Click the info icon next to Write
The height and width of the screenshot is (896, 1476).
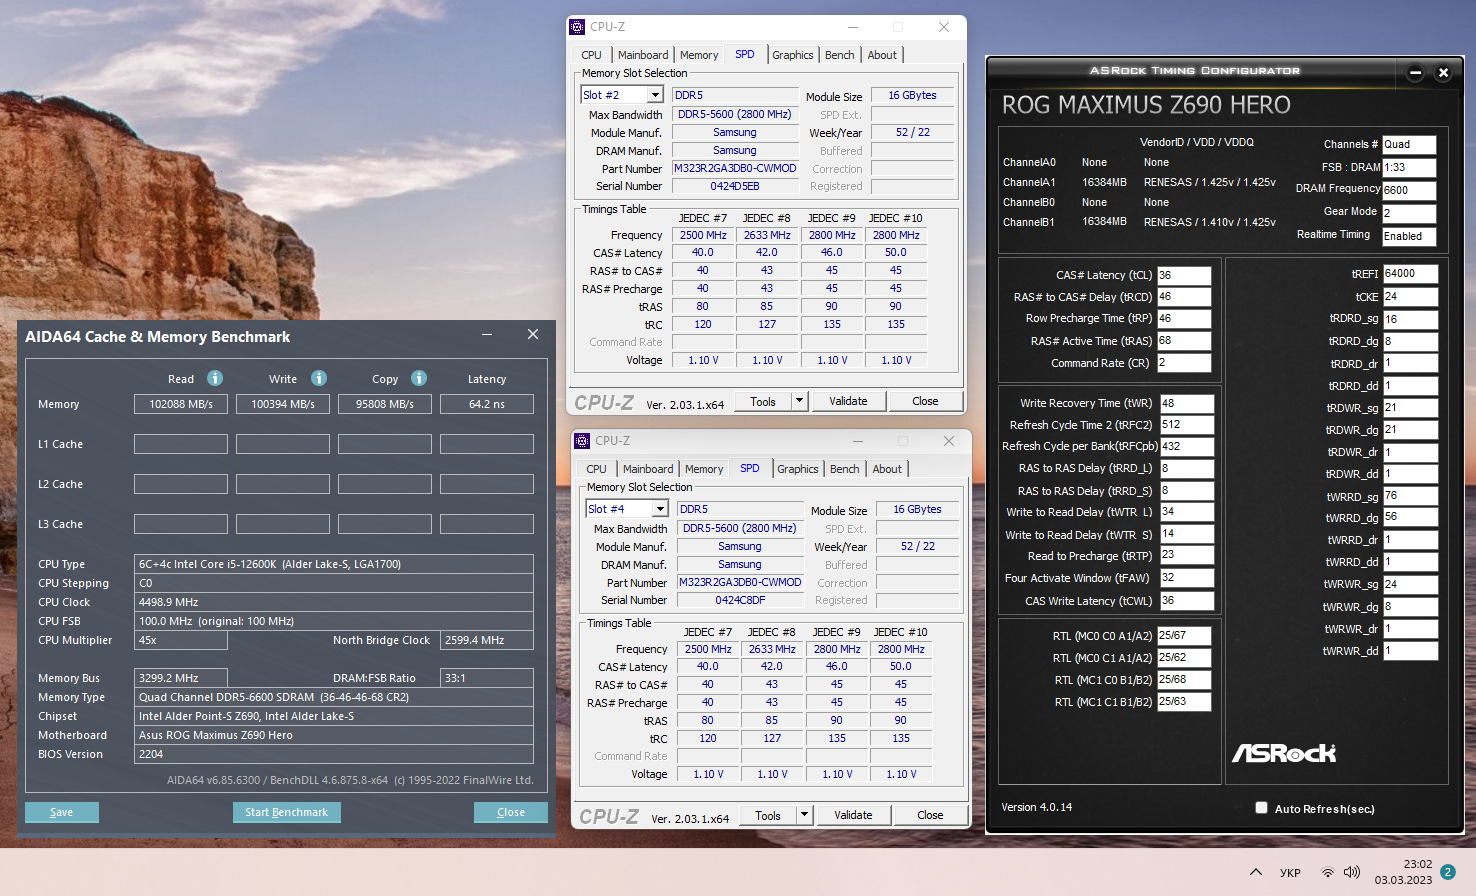click(x=319, y=378)
